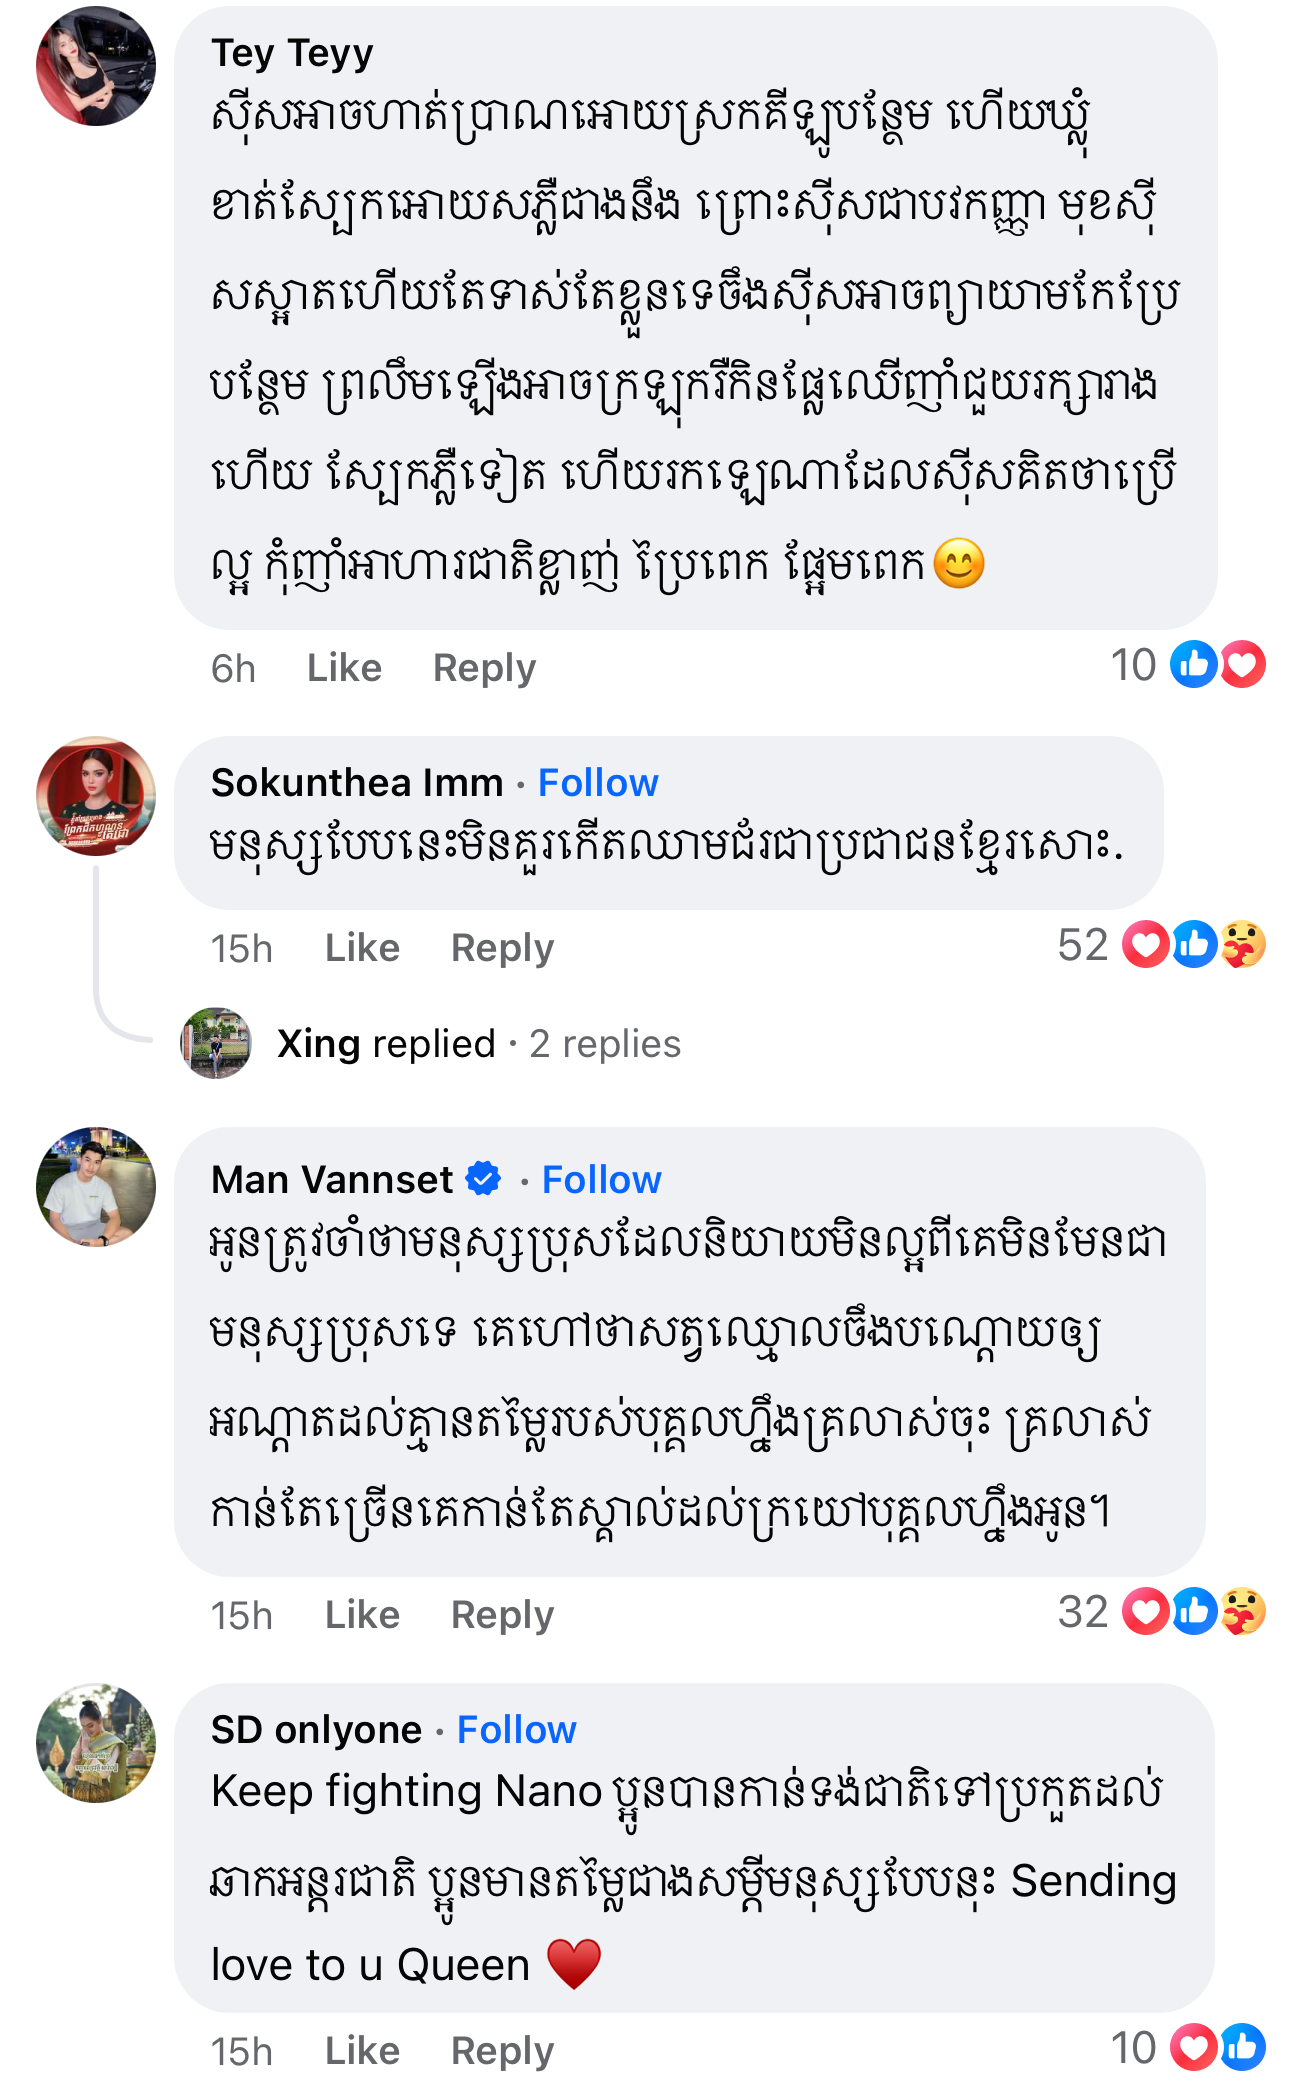Open Tey Teyy's profile name link
Screen dimensions: 1290x2090
(x=292, y=53)
